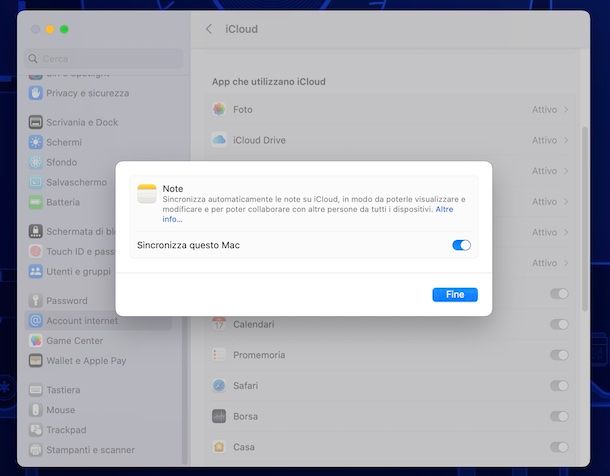
Task: Click the Attivo status in Foto row
Action: [x=544, y=110]
